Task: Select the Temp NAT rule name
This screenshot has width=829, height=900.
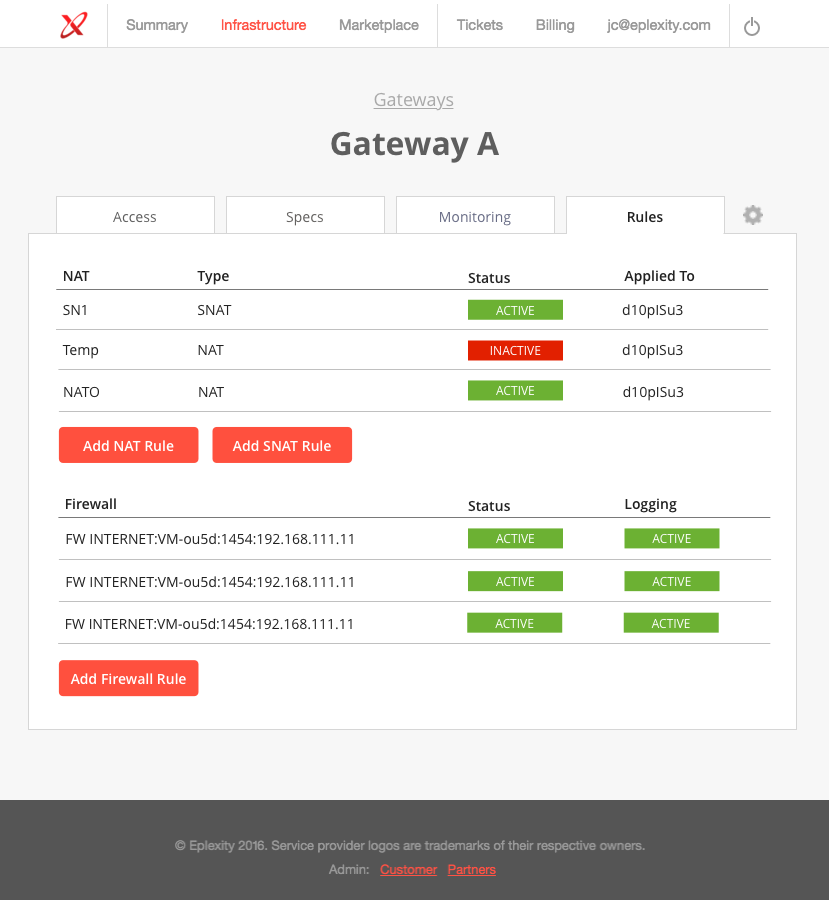Action: tap(80, 350)
